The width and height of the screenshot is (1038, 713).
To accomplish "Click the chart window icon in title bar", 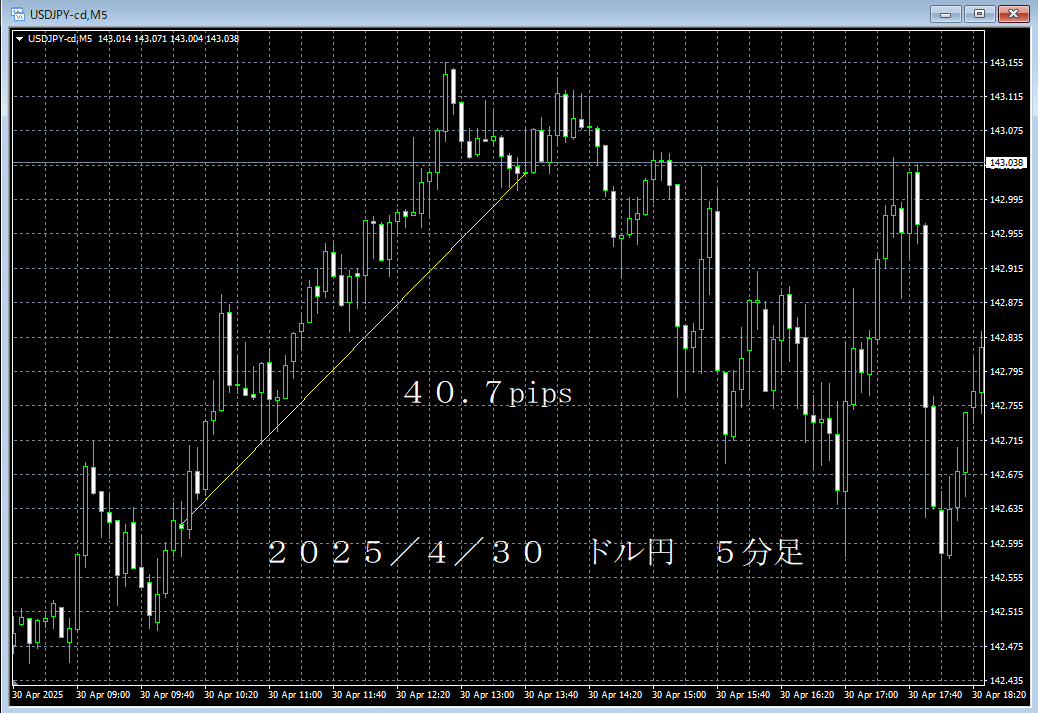I will pyautogui.click(x=18, y=14).
